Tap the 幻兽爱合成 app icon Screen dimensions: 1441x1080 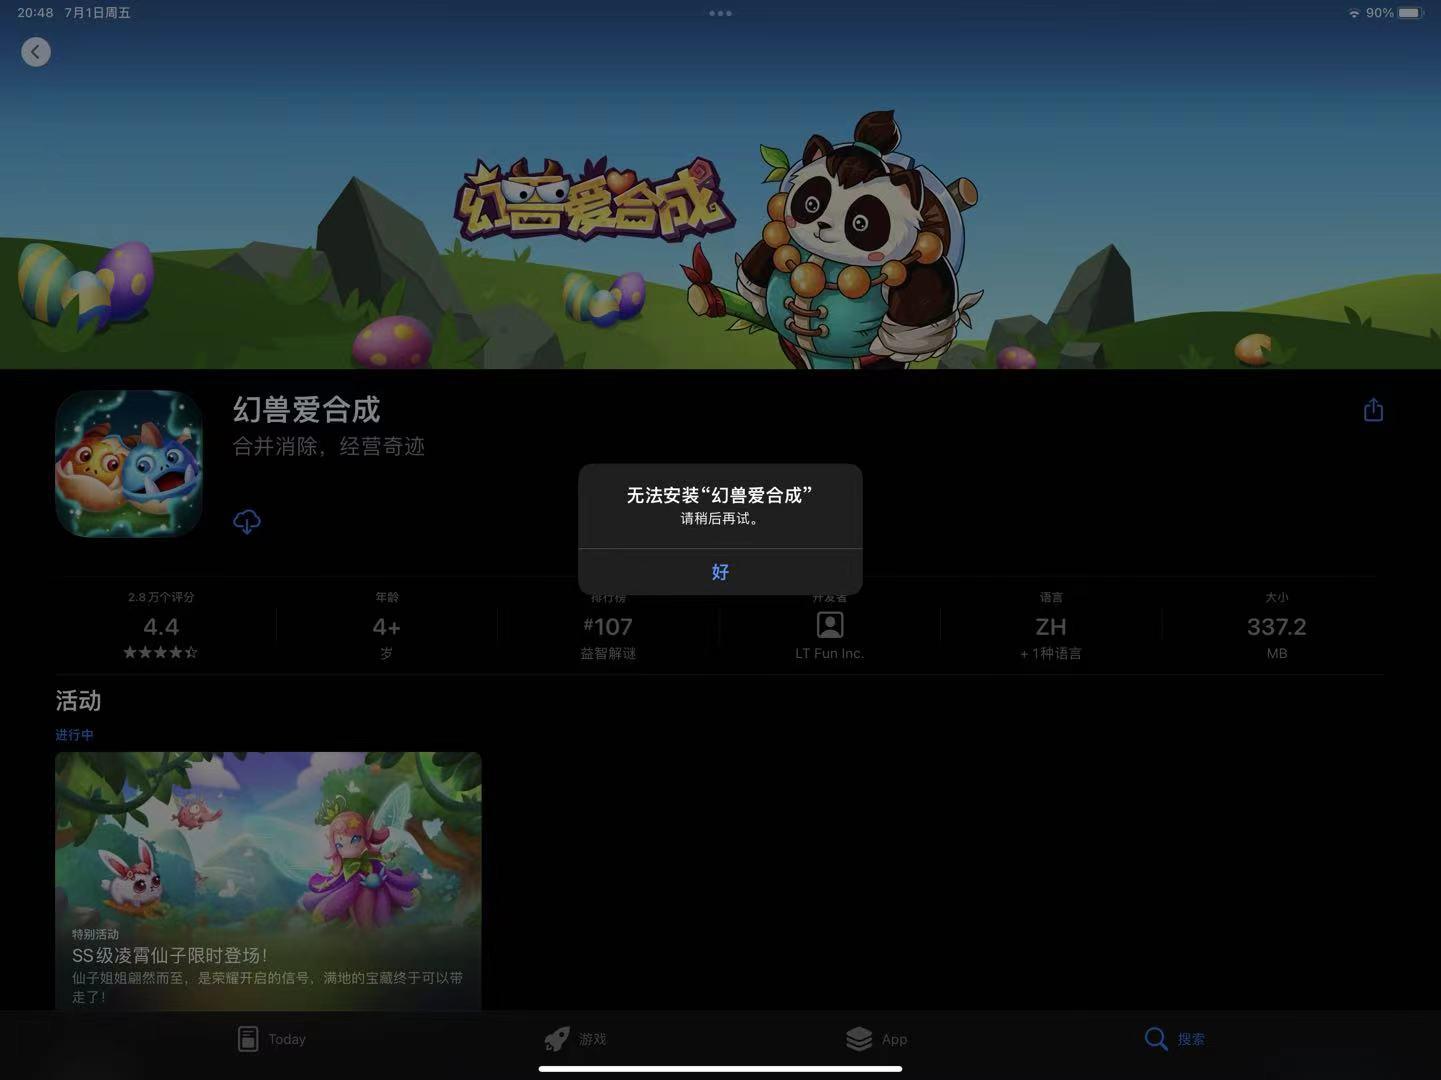129,464
